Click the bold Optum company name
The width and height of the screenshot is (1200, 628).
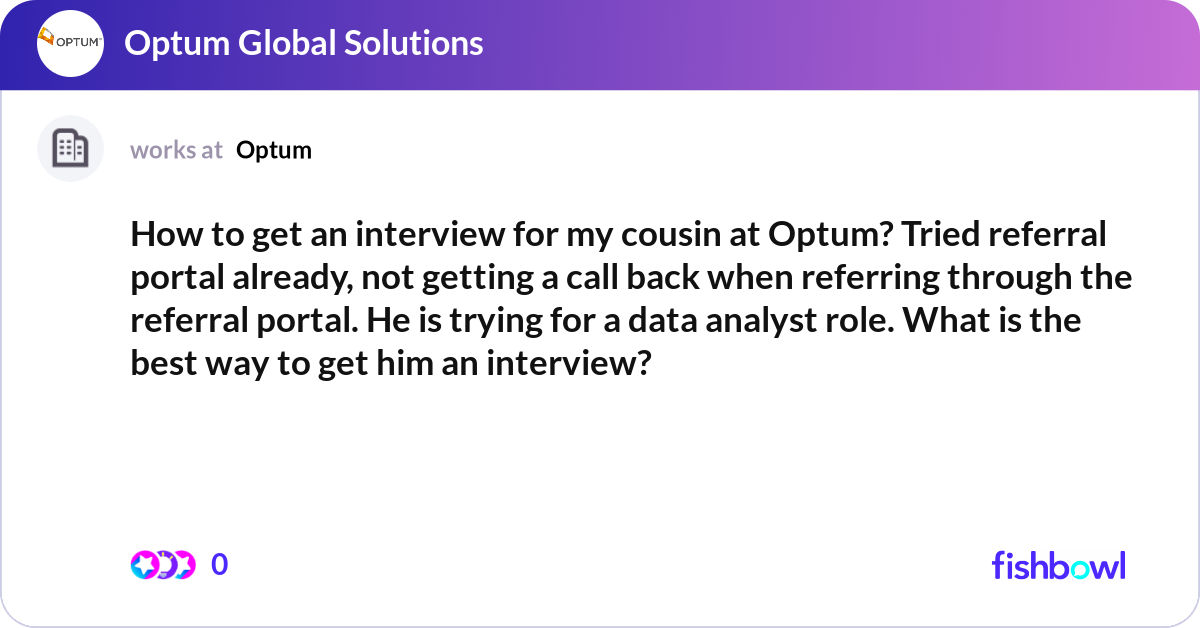coord(273,150)
